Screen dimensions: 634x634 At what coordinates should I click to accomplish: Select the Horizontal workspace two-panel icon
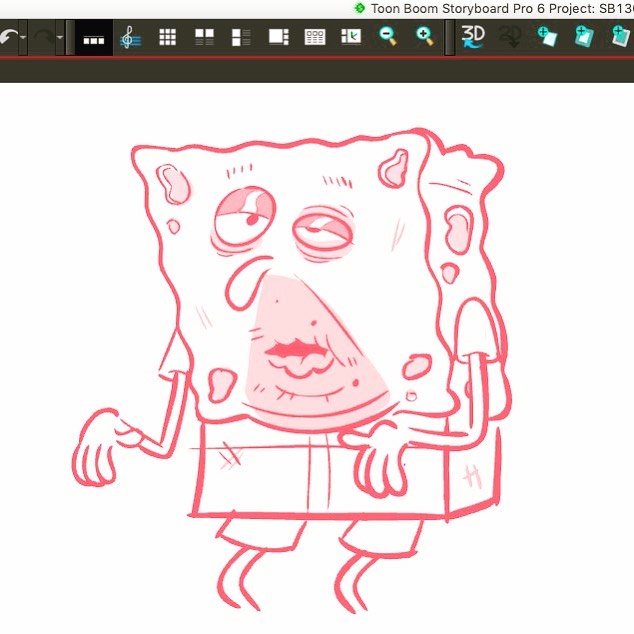coord(204,37)
